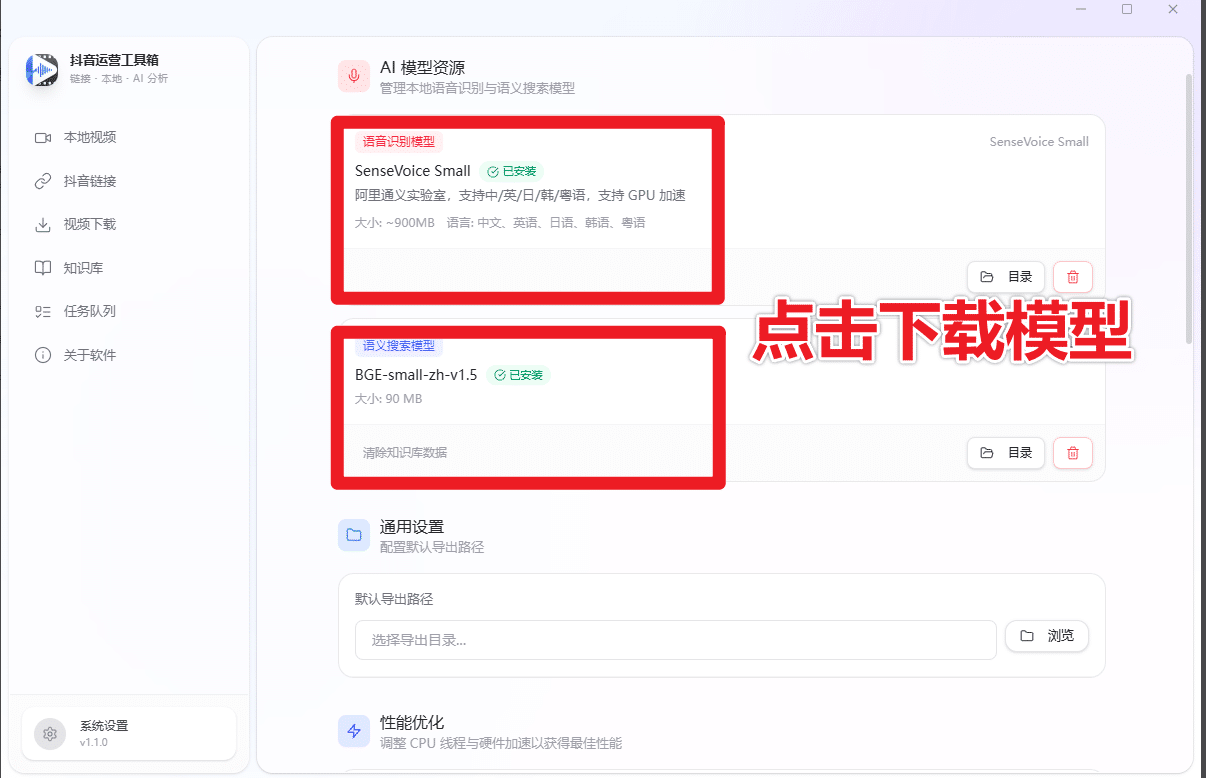Click the 抖音运营工具箱 app logo
1206x778 pixels.
pyautogui.click(x=42, y=71)
